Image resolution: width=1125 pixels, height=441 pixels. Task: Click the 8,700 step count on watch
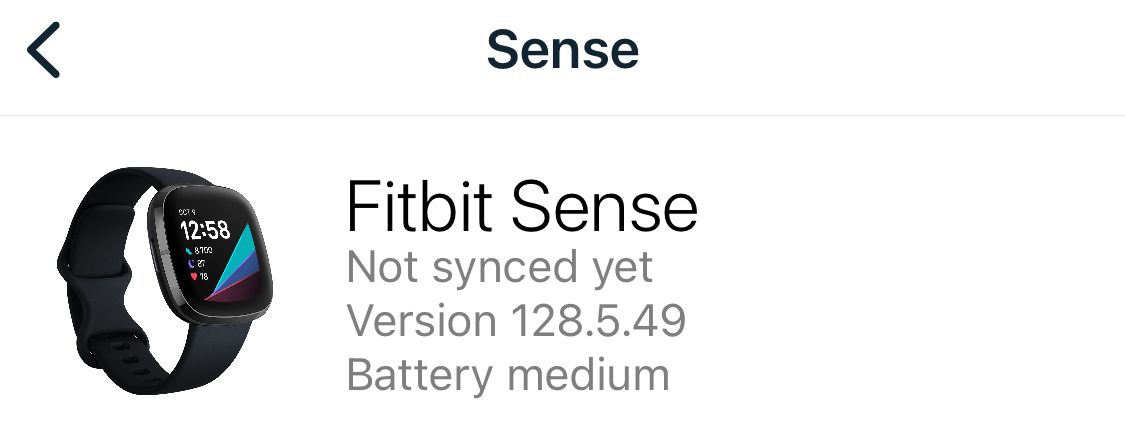203,249
